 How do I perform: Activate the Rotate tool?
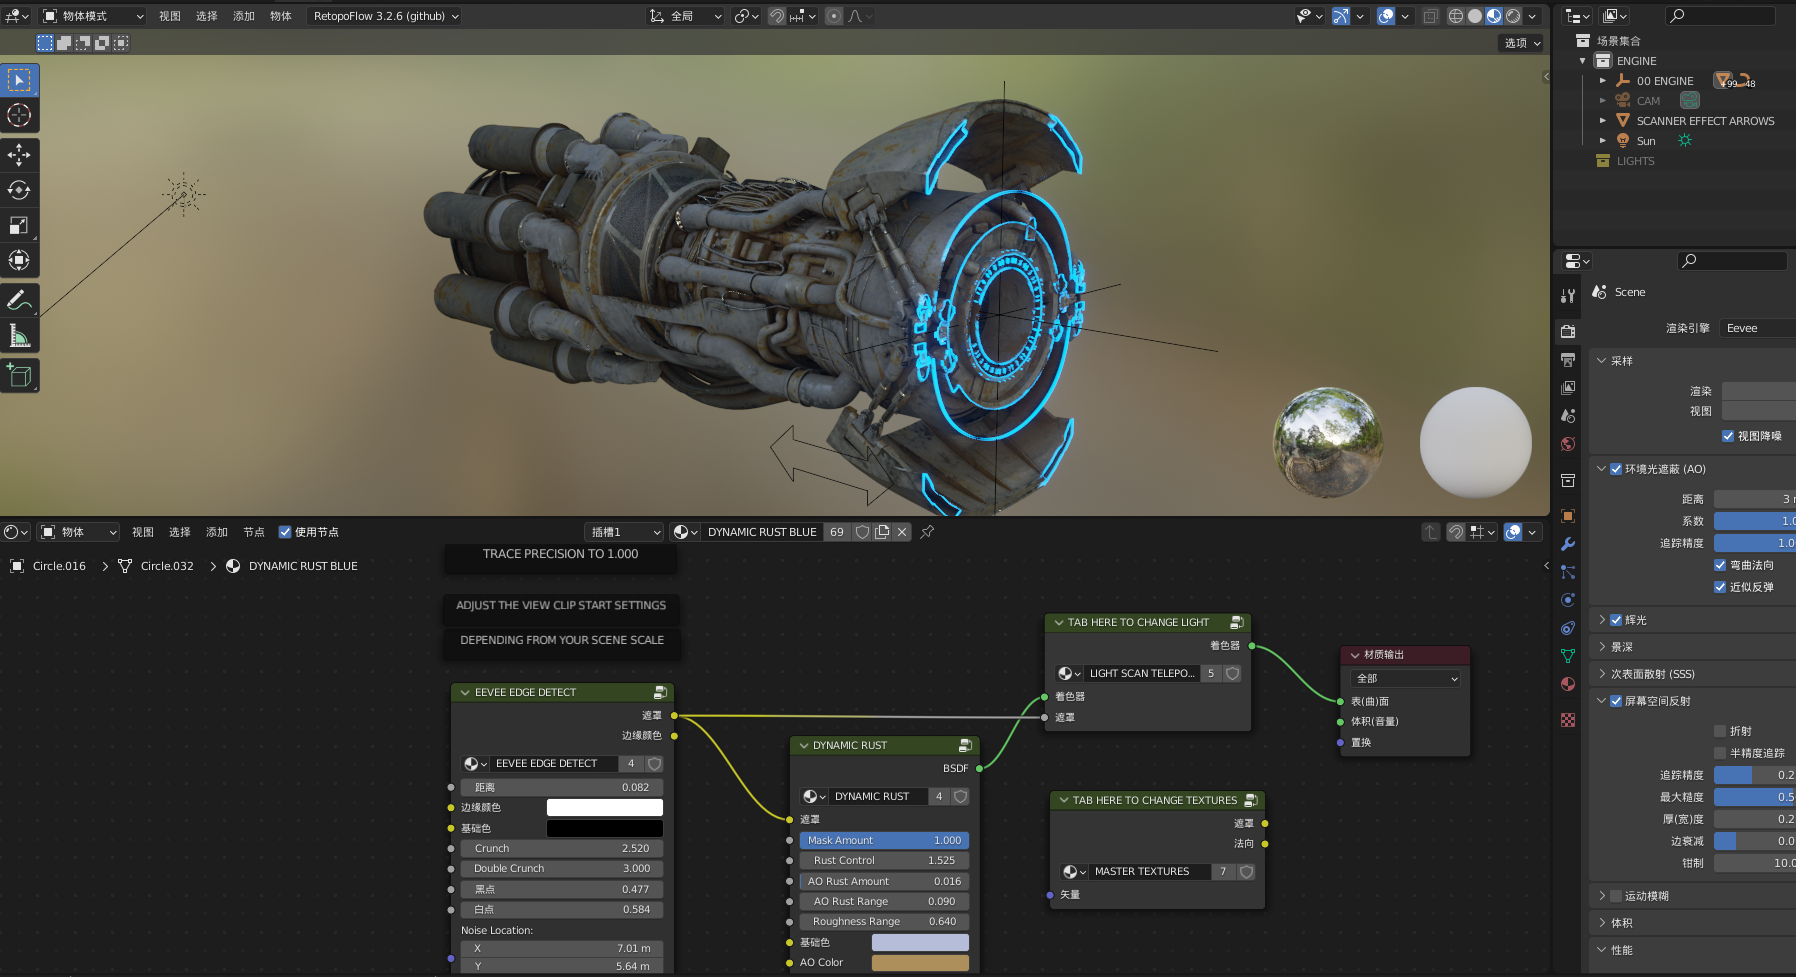[x=19, y=190]
